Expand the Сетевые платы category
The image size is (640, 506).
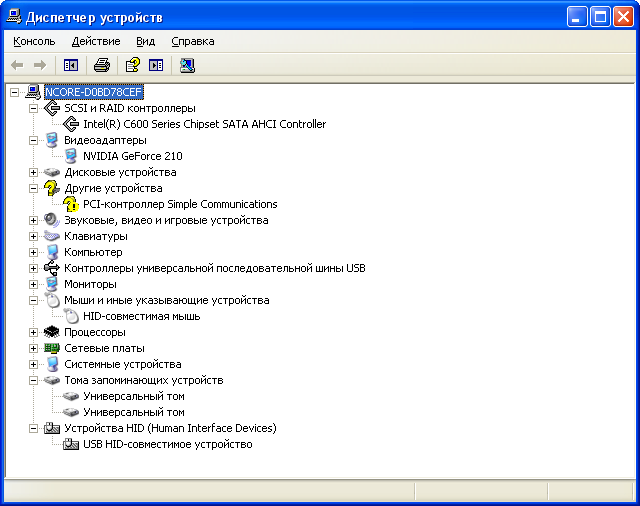point(33,348)
